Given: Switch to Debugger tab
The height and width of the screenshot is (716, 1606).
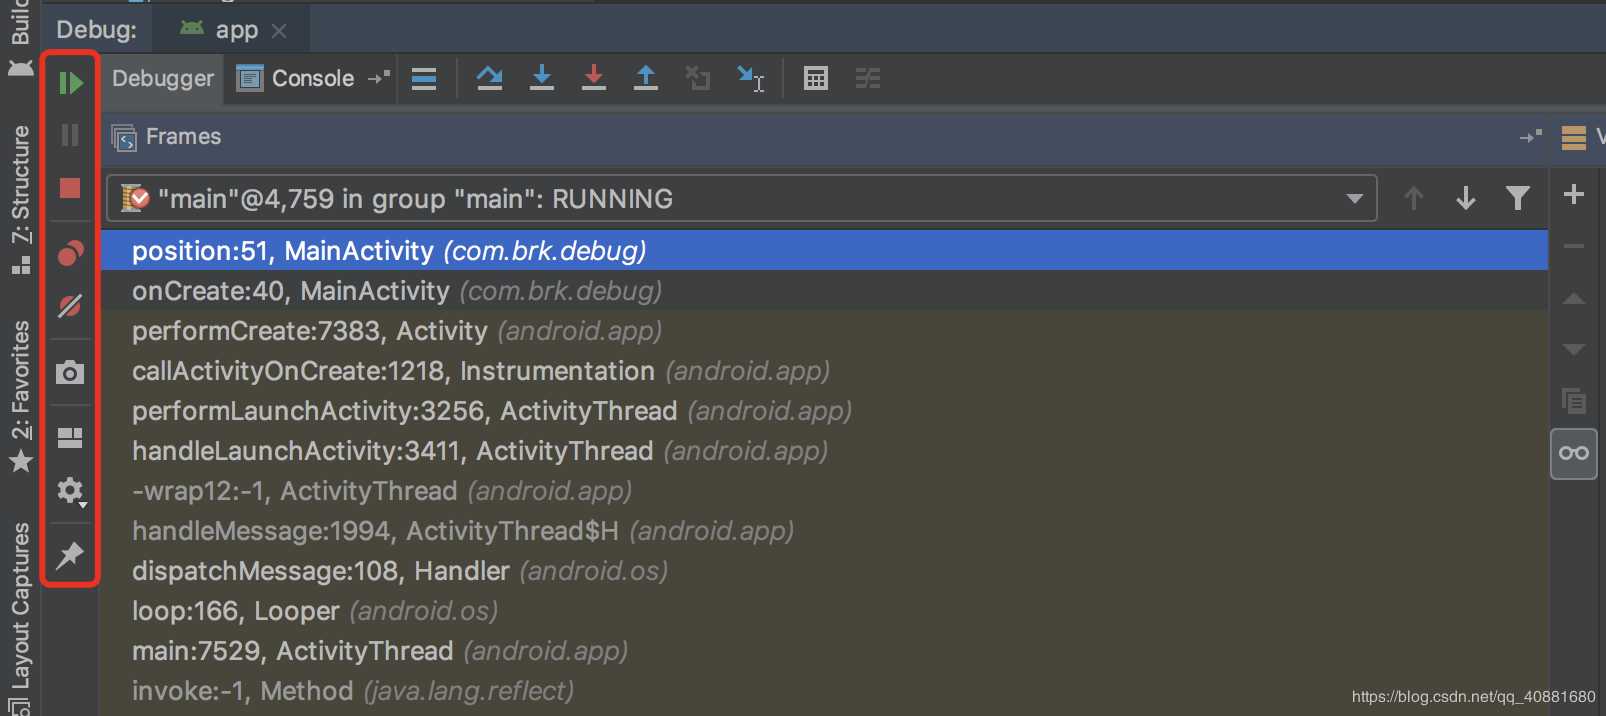Looking at the screenshot, I should tap(163, 78).
